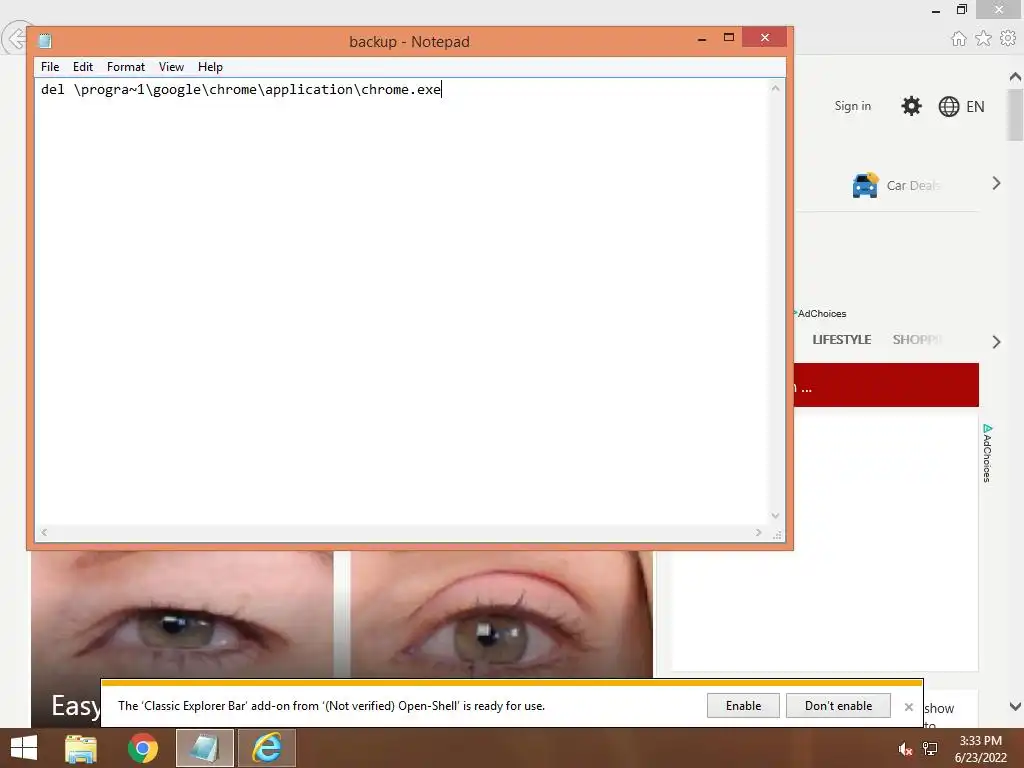Image resolution: width=1024 pixels, height=768 pixels.
Task: Open Internet Explorer Favorites star
Action: point(983,39)
